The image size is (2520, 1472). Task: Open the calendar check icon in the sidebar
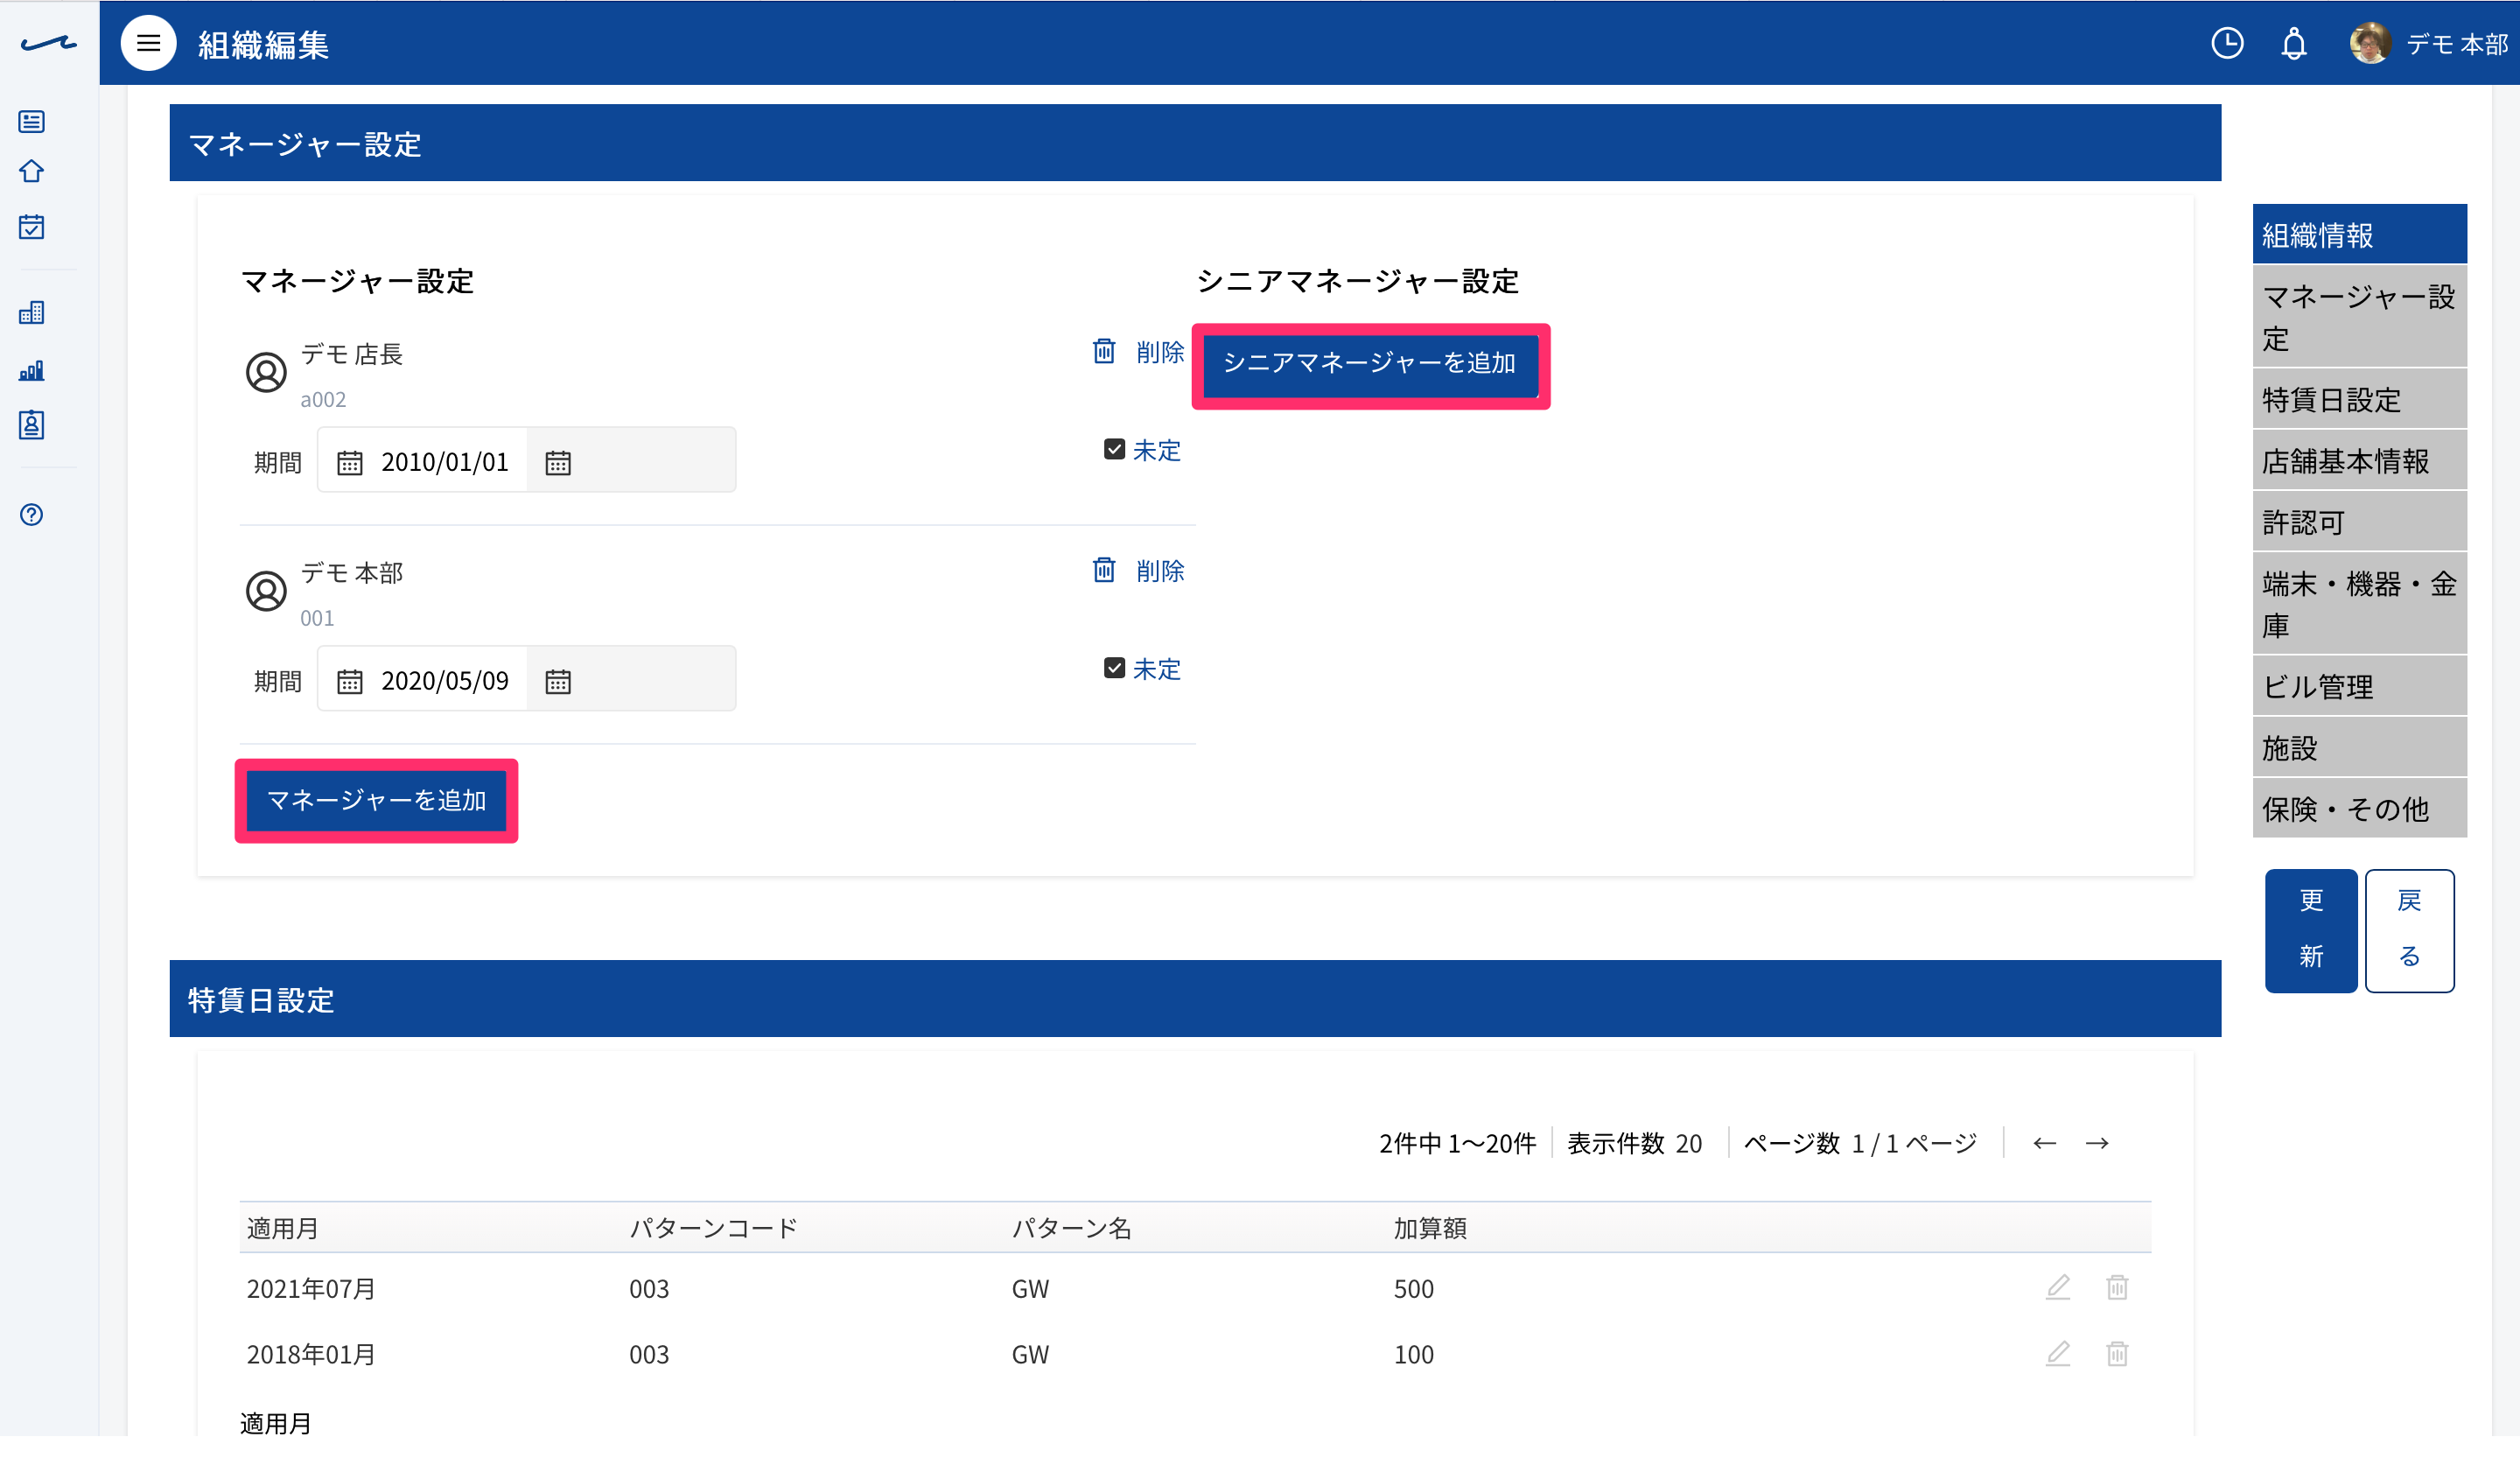tap(32, 227)
